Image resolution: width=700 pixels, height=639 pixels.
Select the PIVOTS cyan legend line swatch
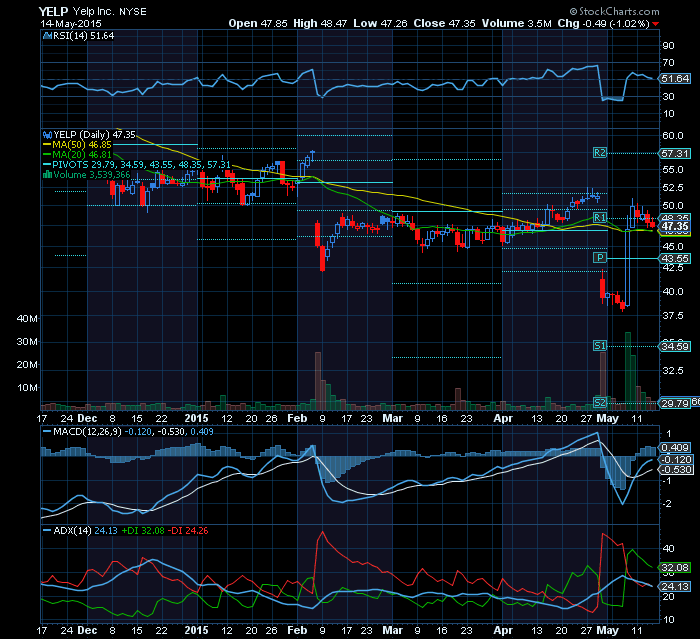(x=47, y=165)
